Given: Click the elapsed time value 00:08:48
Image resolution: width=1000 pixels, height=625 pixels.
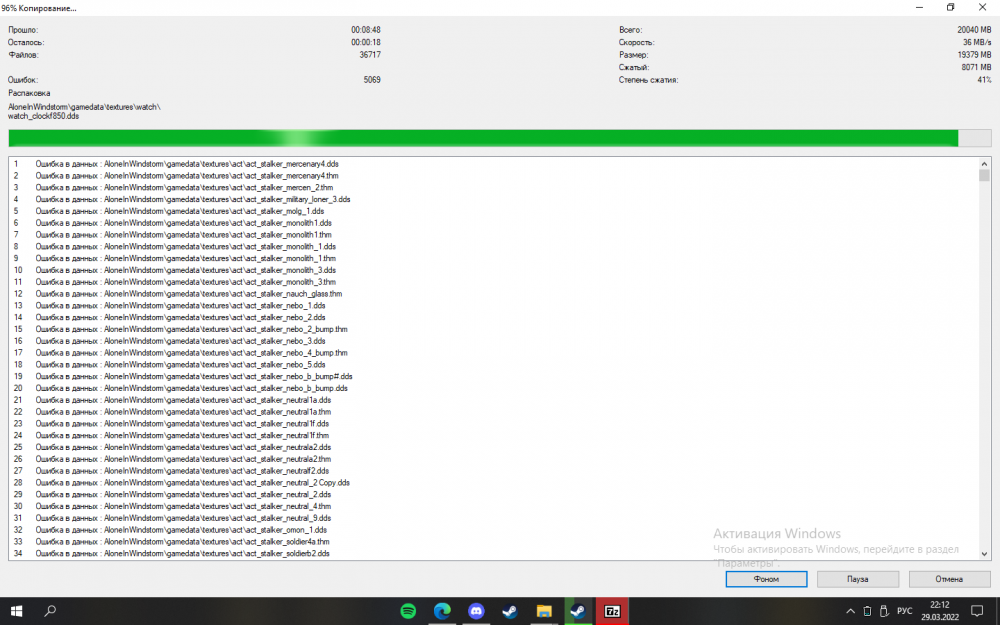Looking at the screenshot, I should 365,30.
